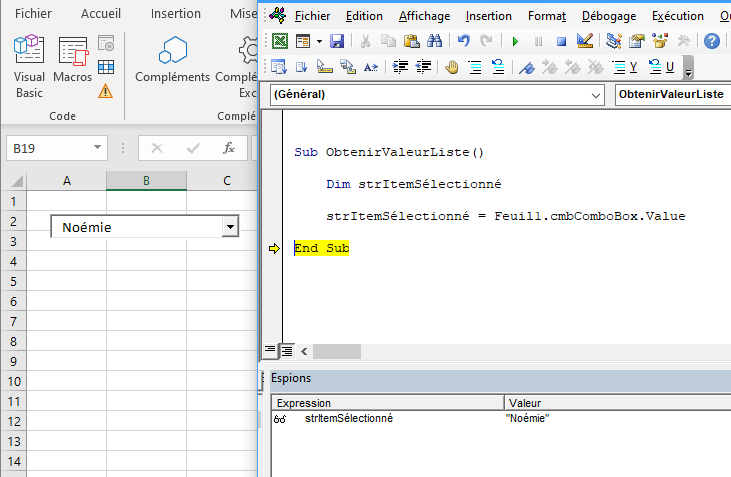Click List Constants icon in Edit toolbar
This screenshot has width=731, height=477.
pos(302,67)
